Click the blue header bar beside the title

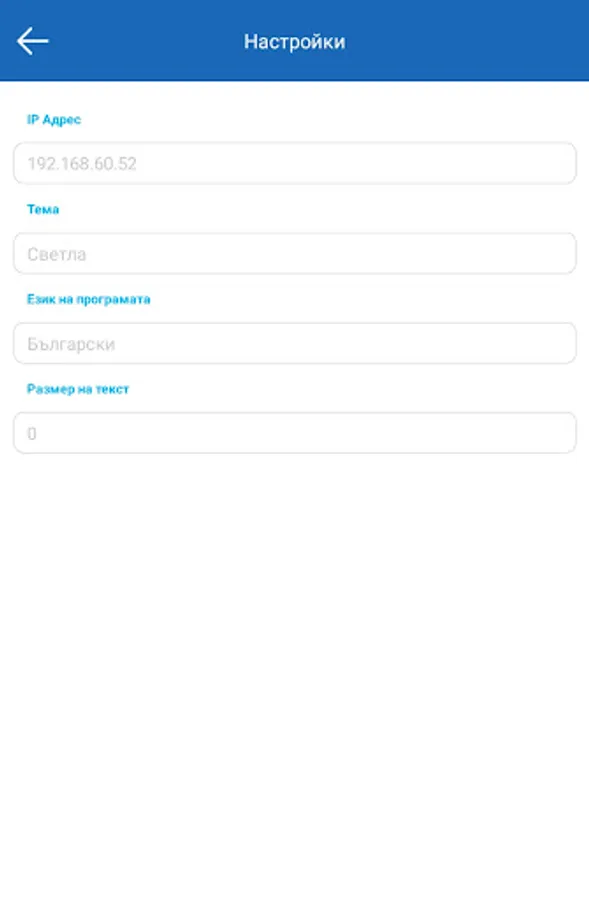click(x=459, y=41)
